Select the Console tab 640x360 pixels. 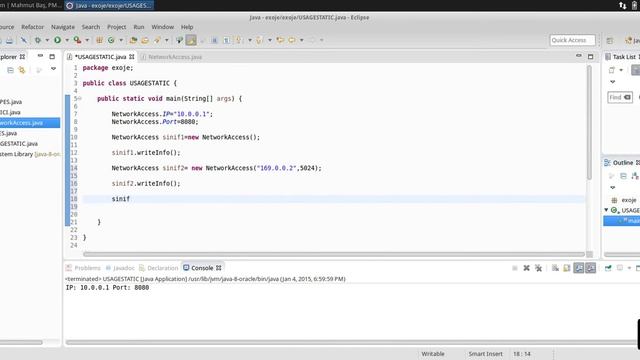click(202, 268)
